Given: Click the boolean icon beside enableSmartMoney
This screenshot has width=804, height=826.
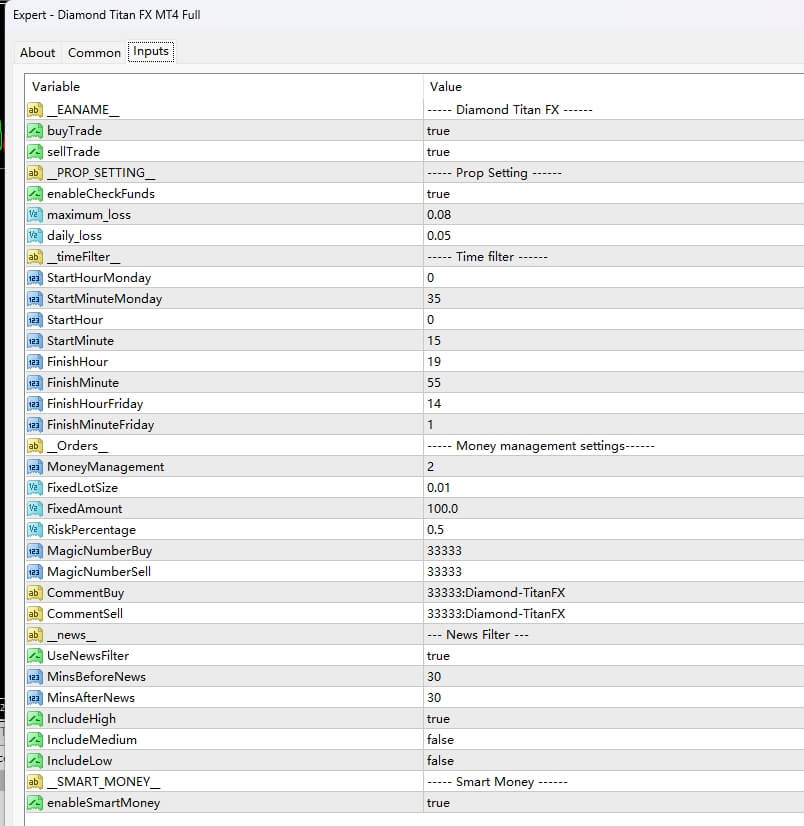Looking at the screenshot, I should pyautogui.click(x=33, y=802).
